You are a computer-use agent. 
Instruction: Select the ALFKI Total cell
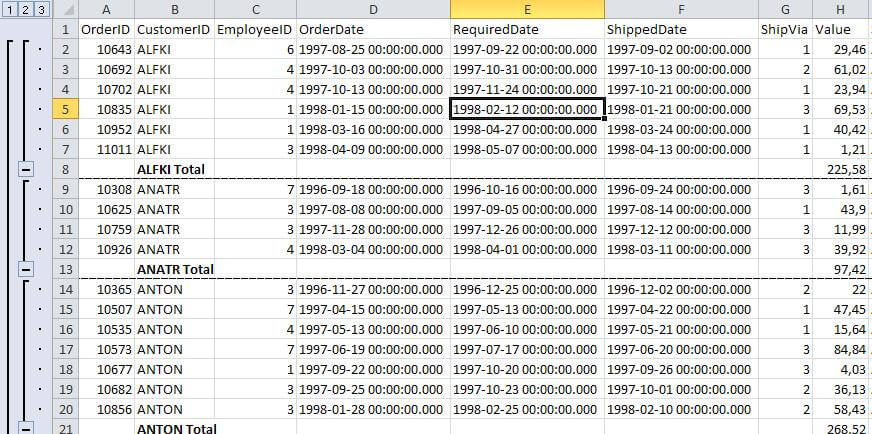click(x=175, y=170)
